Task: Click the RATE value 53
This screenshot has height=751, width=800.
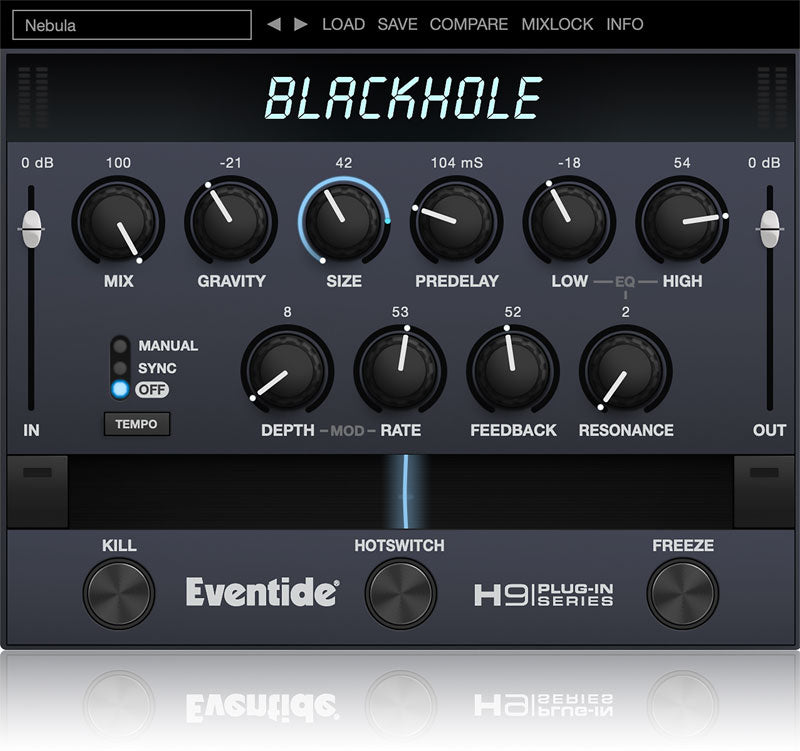Action: pos(400,312)
